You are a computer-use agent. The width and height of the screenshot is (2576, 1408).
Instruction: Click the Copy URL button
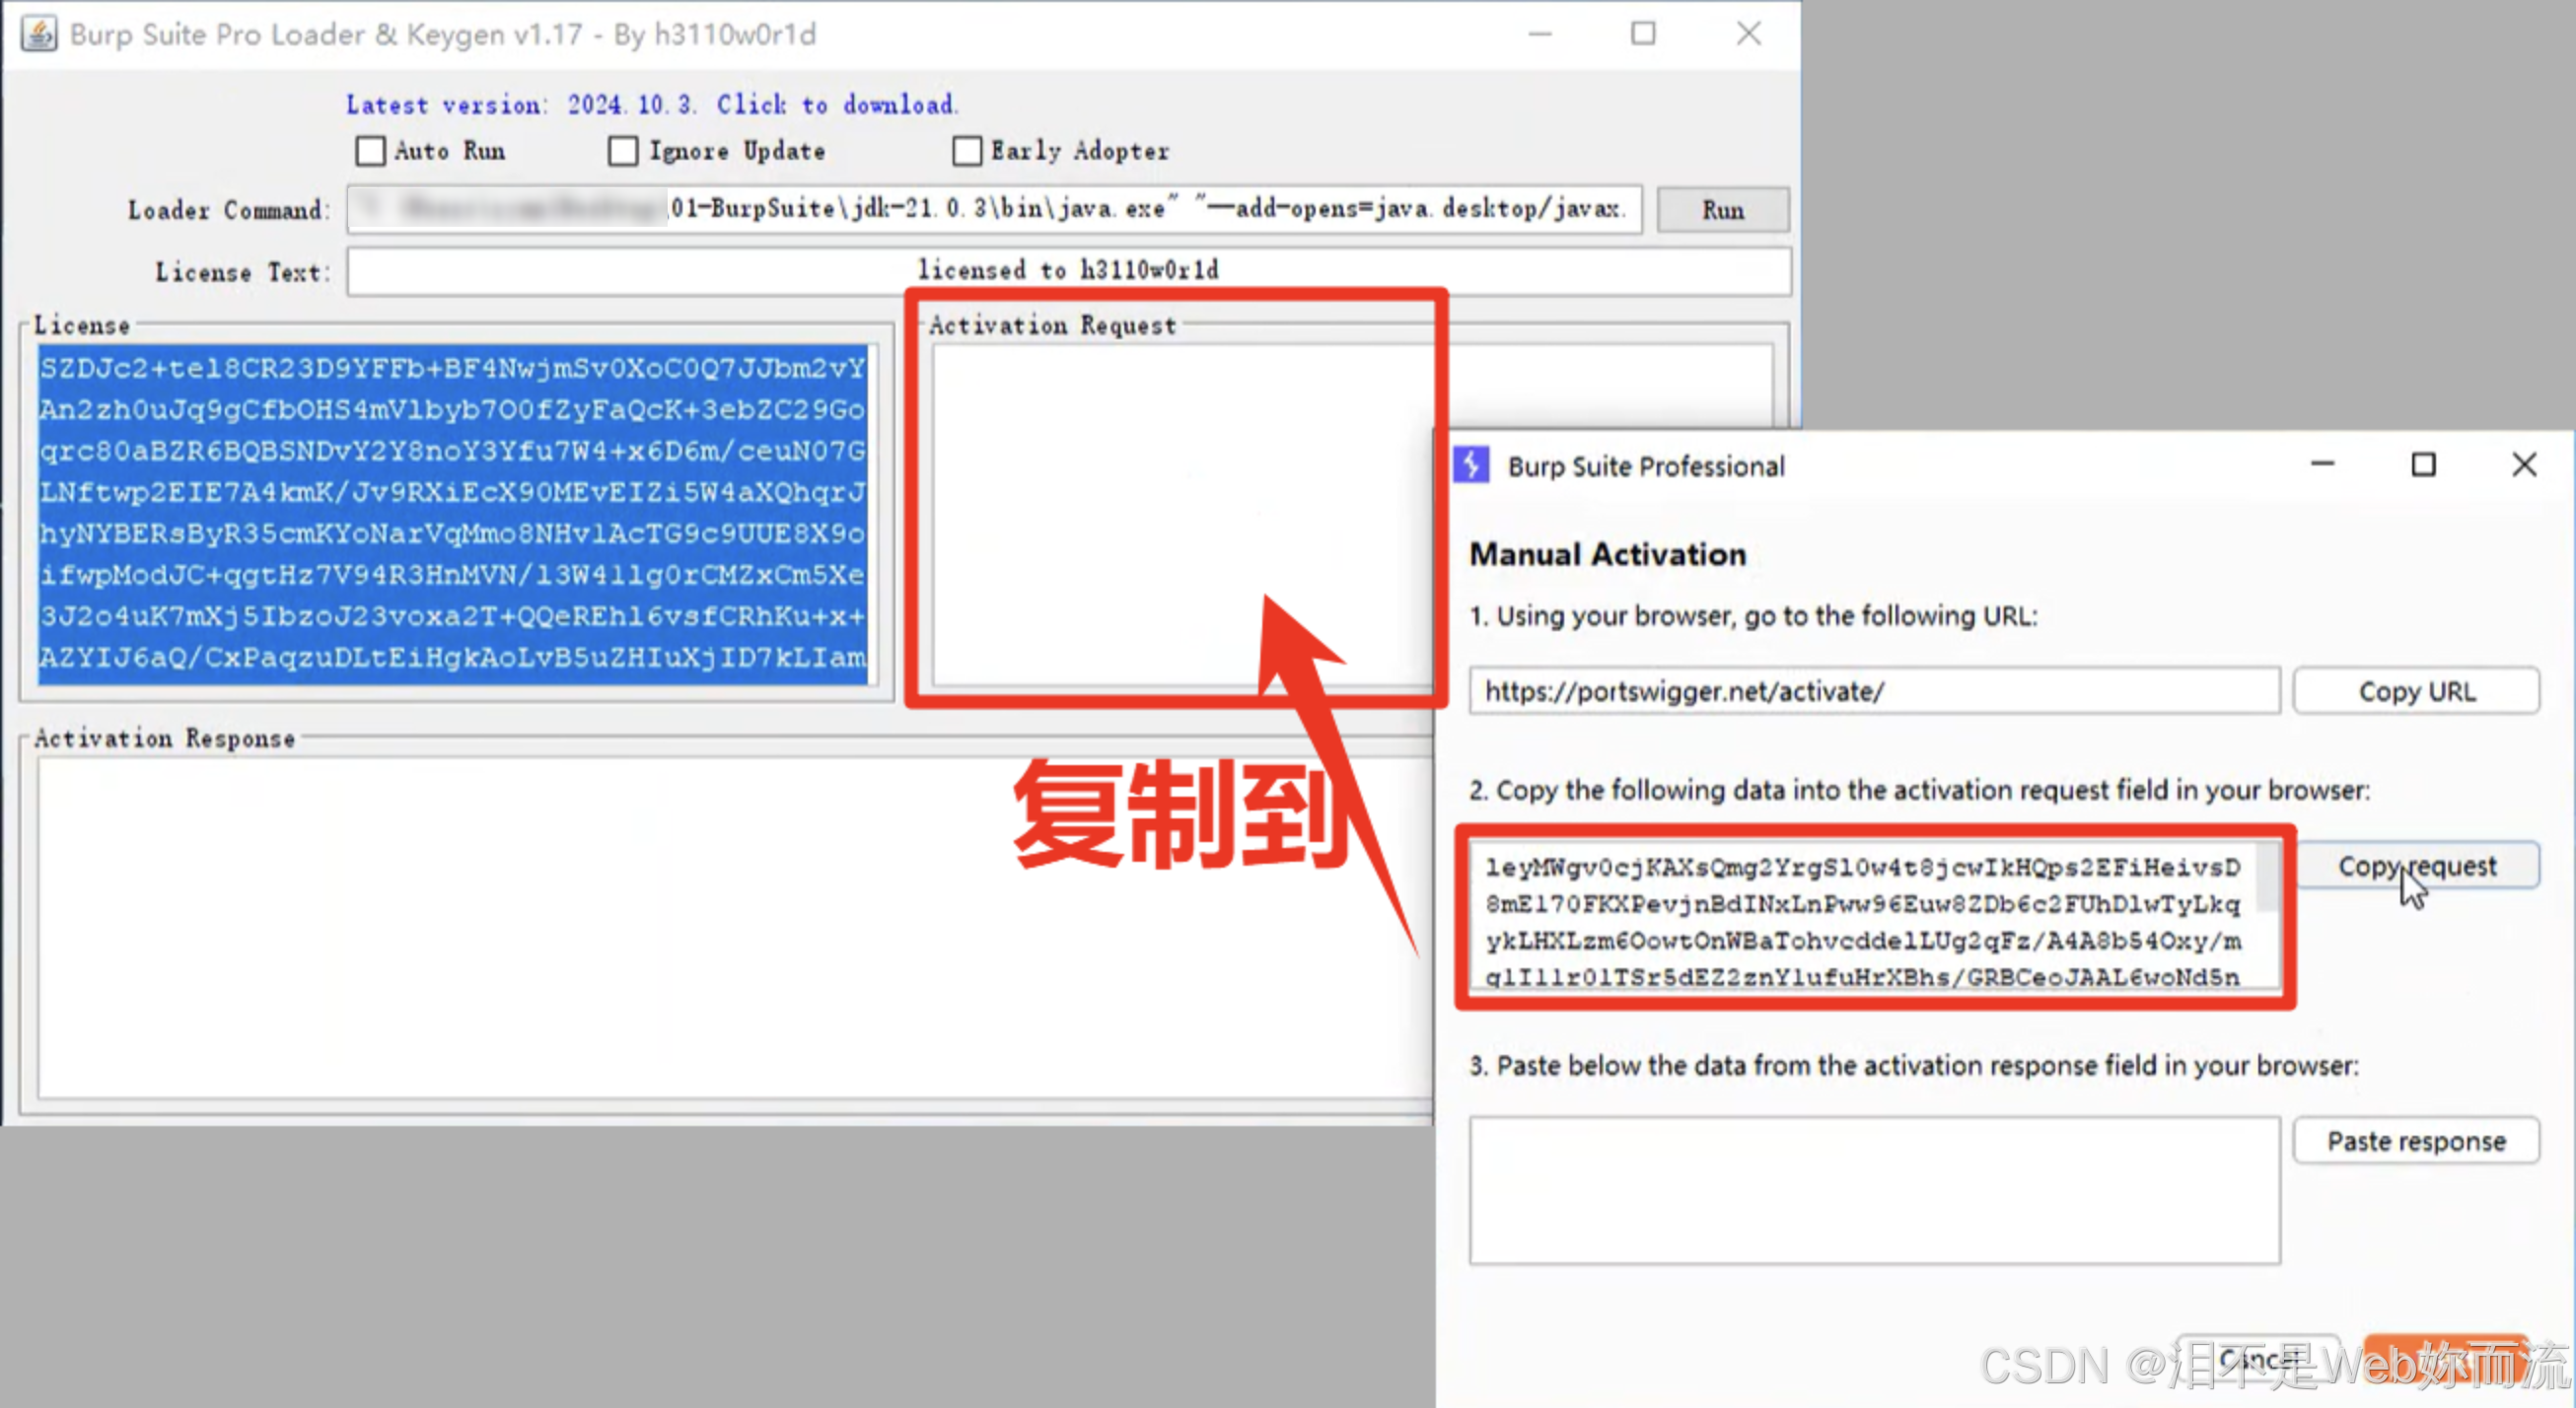(x=2416, y=691)
